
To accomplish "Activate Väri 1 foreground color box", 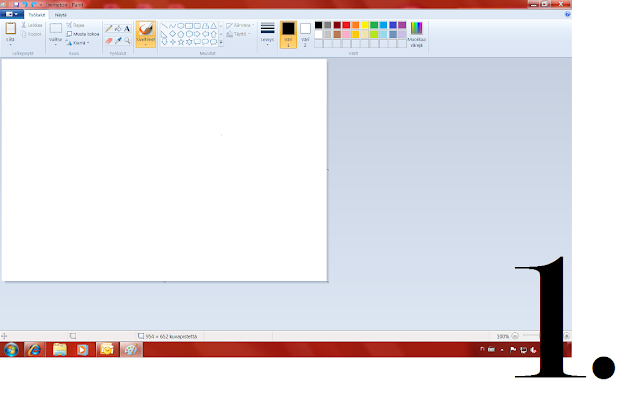I will click(x=288, y=34).
